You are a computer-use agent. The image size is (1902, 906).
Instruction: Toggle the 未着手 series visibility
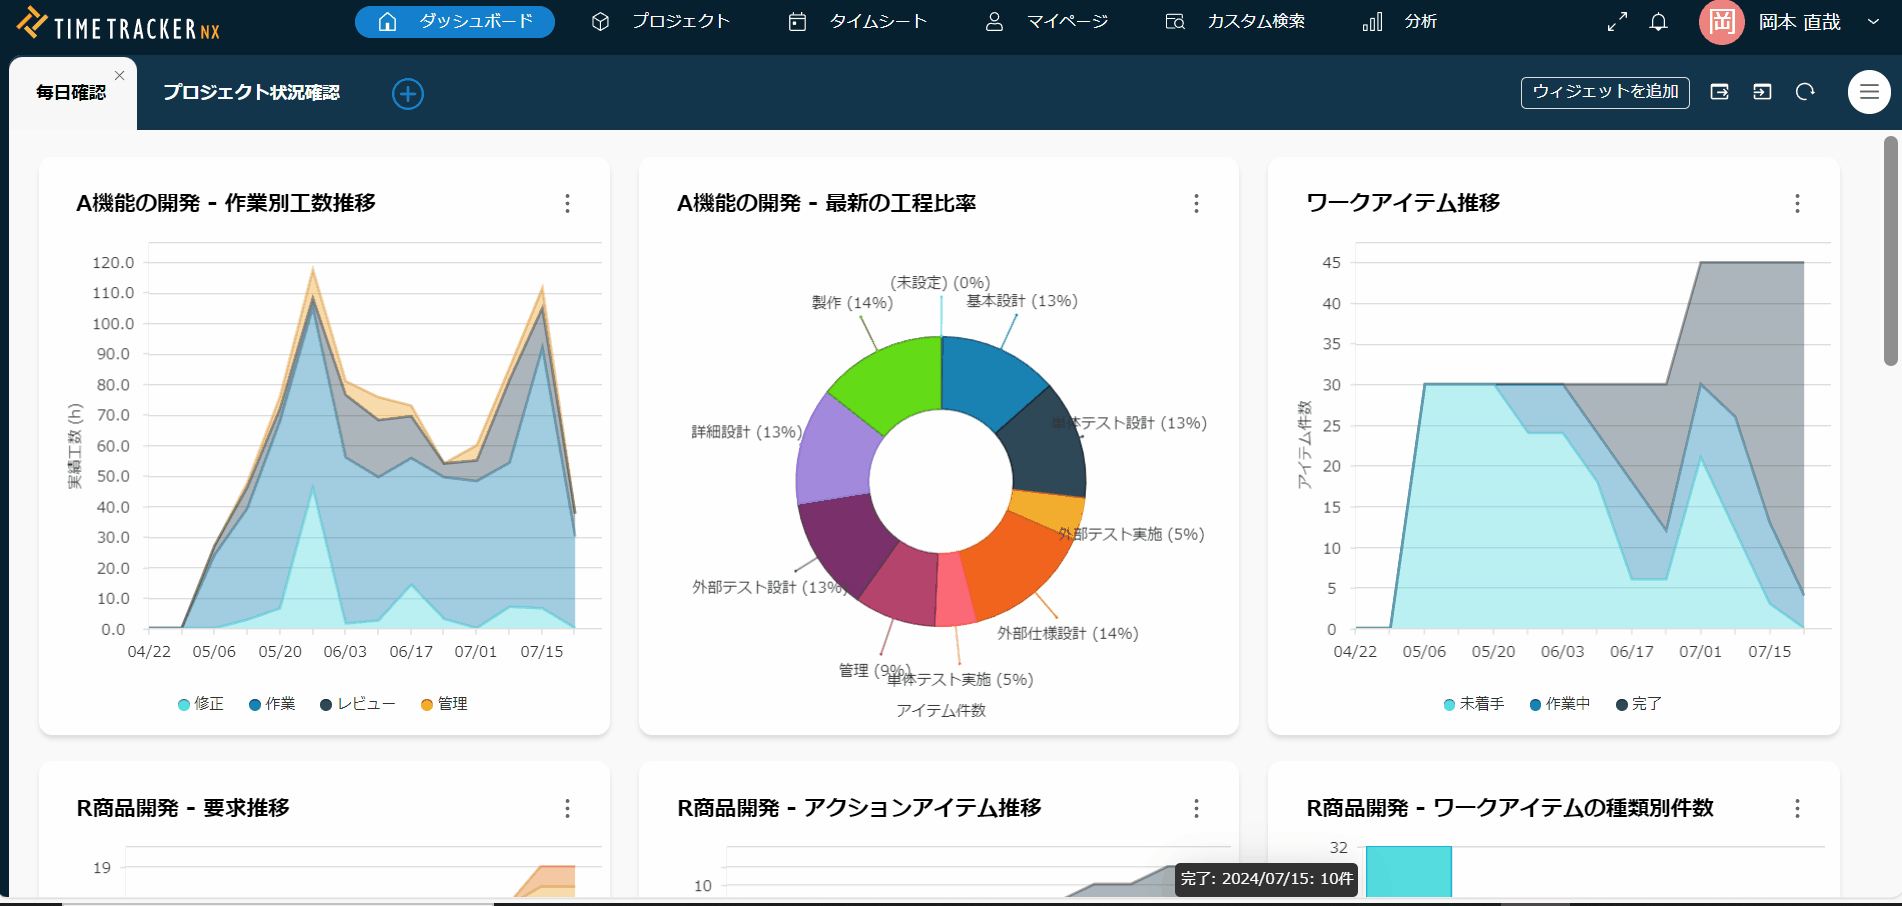(1473, 703)
